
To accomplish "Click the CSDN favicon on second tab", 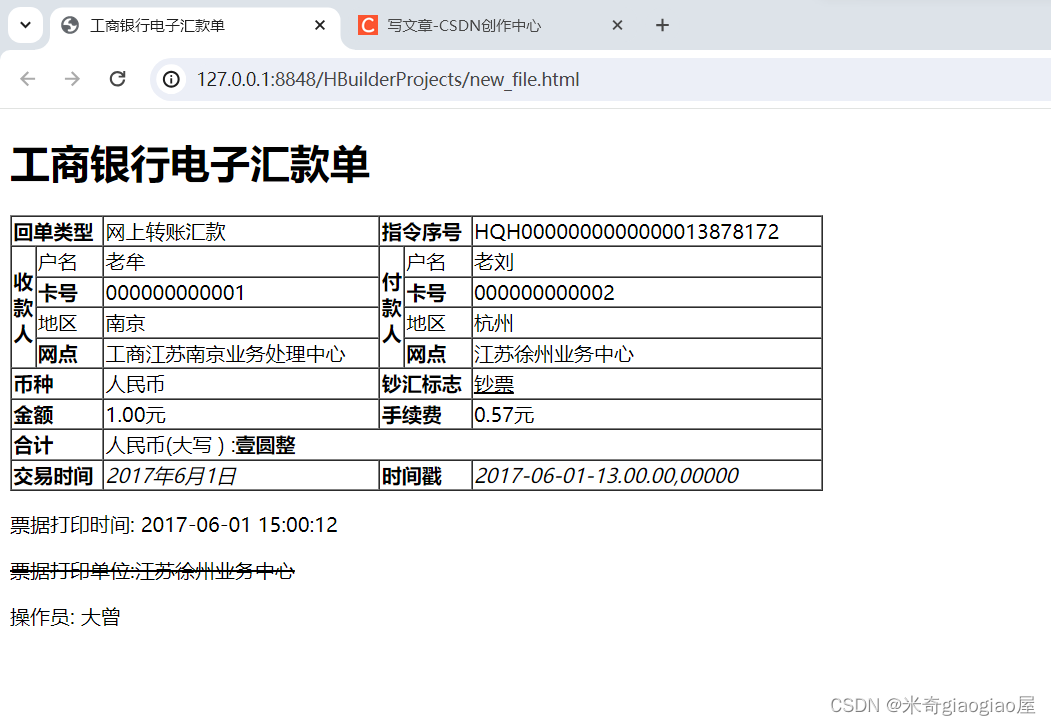I will pos(368,25).
